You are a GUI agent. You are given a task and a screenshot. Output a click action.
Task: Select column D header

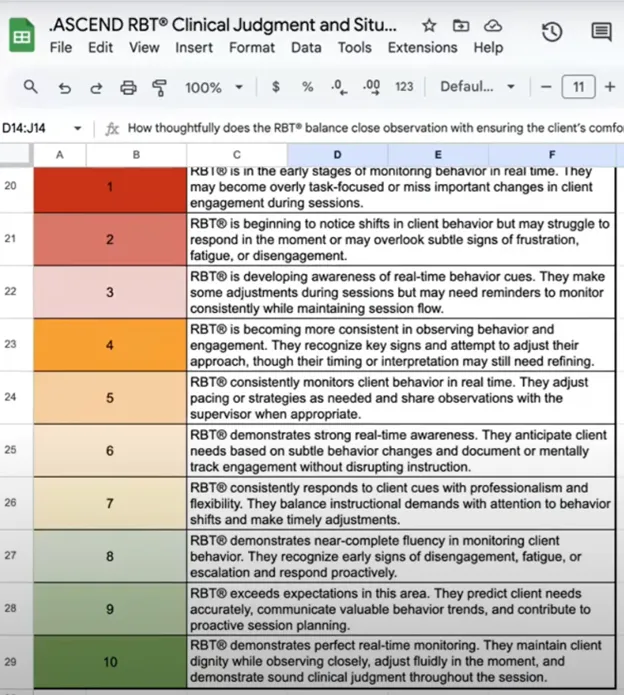tap(337, 155)
